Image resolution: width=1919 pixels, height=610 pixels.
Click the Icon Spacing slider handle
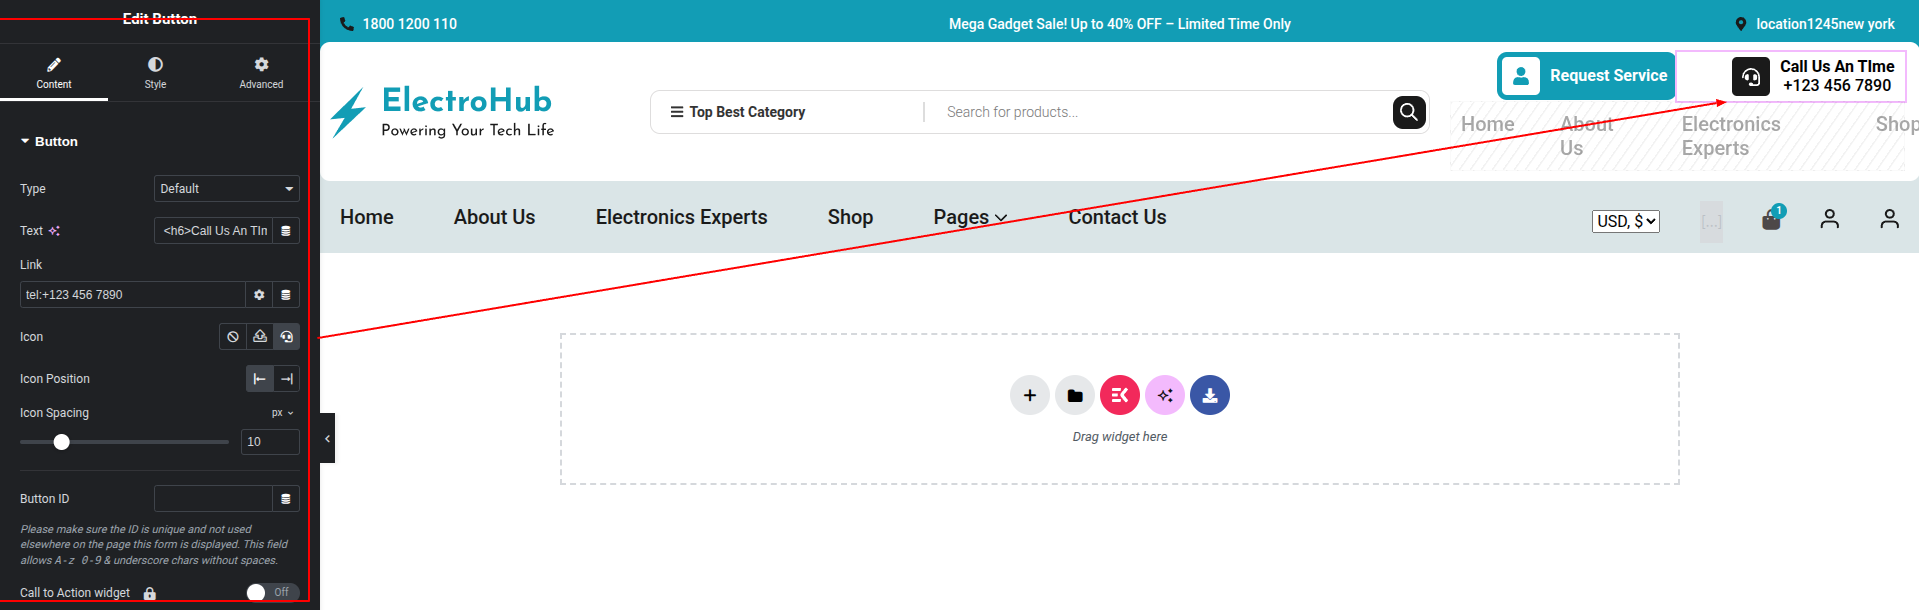(62, 442)
